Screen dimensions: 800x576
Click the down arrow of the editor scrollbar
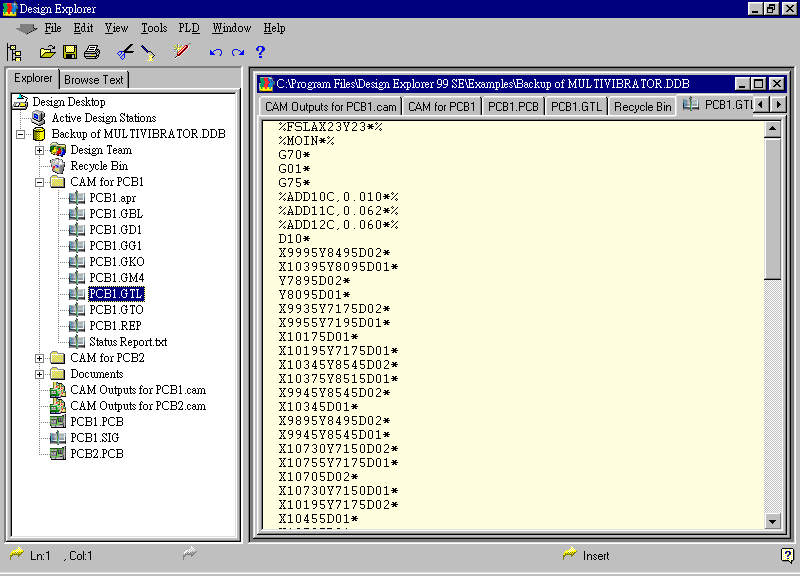pos(774,521)
